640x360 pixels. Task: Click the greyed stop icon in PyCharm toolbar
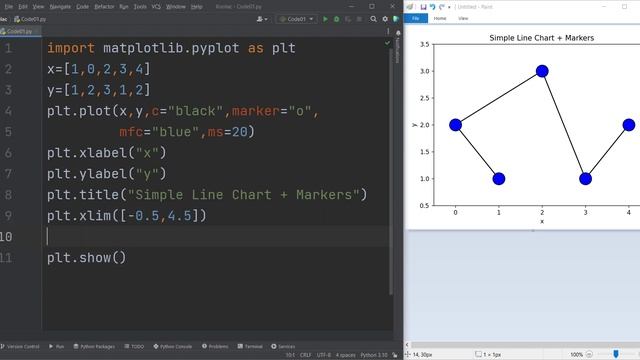pos(359,19)
